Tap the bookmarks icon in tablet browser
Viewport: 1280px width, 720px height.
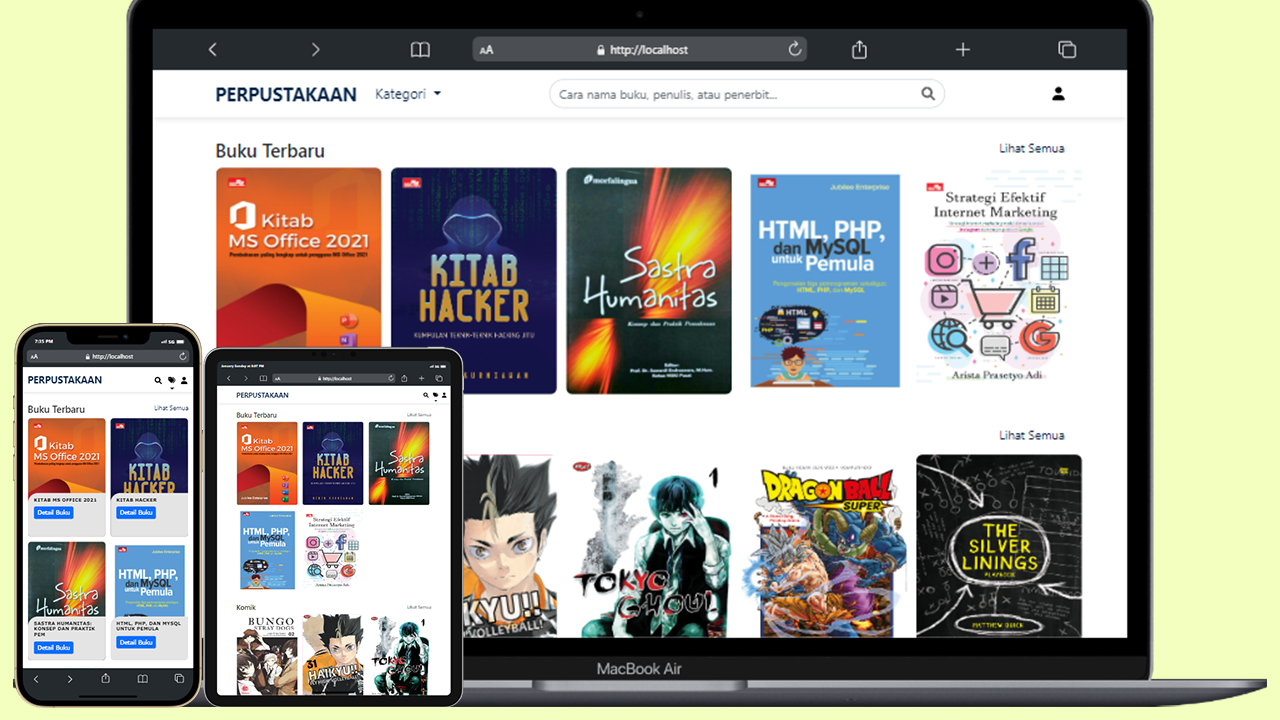click(263, 378)
